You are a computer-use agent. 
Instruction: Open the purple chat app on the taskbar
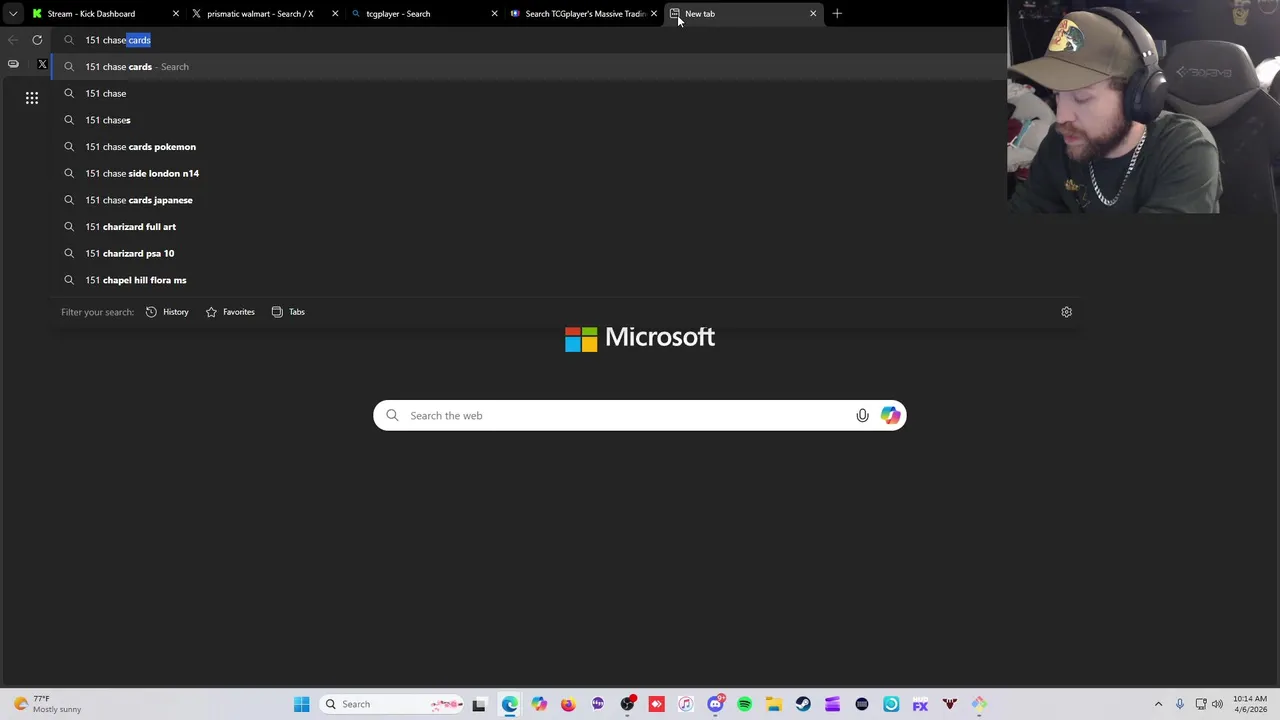point(598,704)
